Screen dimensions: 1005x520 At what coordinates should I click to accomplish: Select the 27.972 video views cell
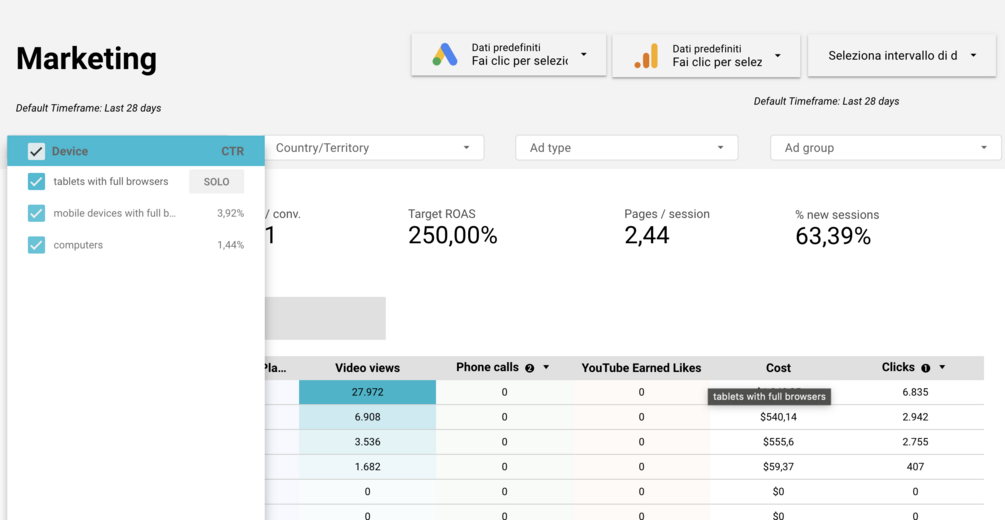(x=367, y=392)
